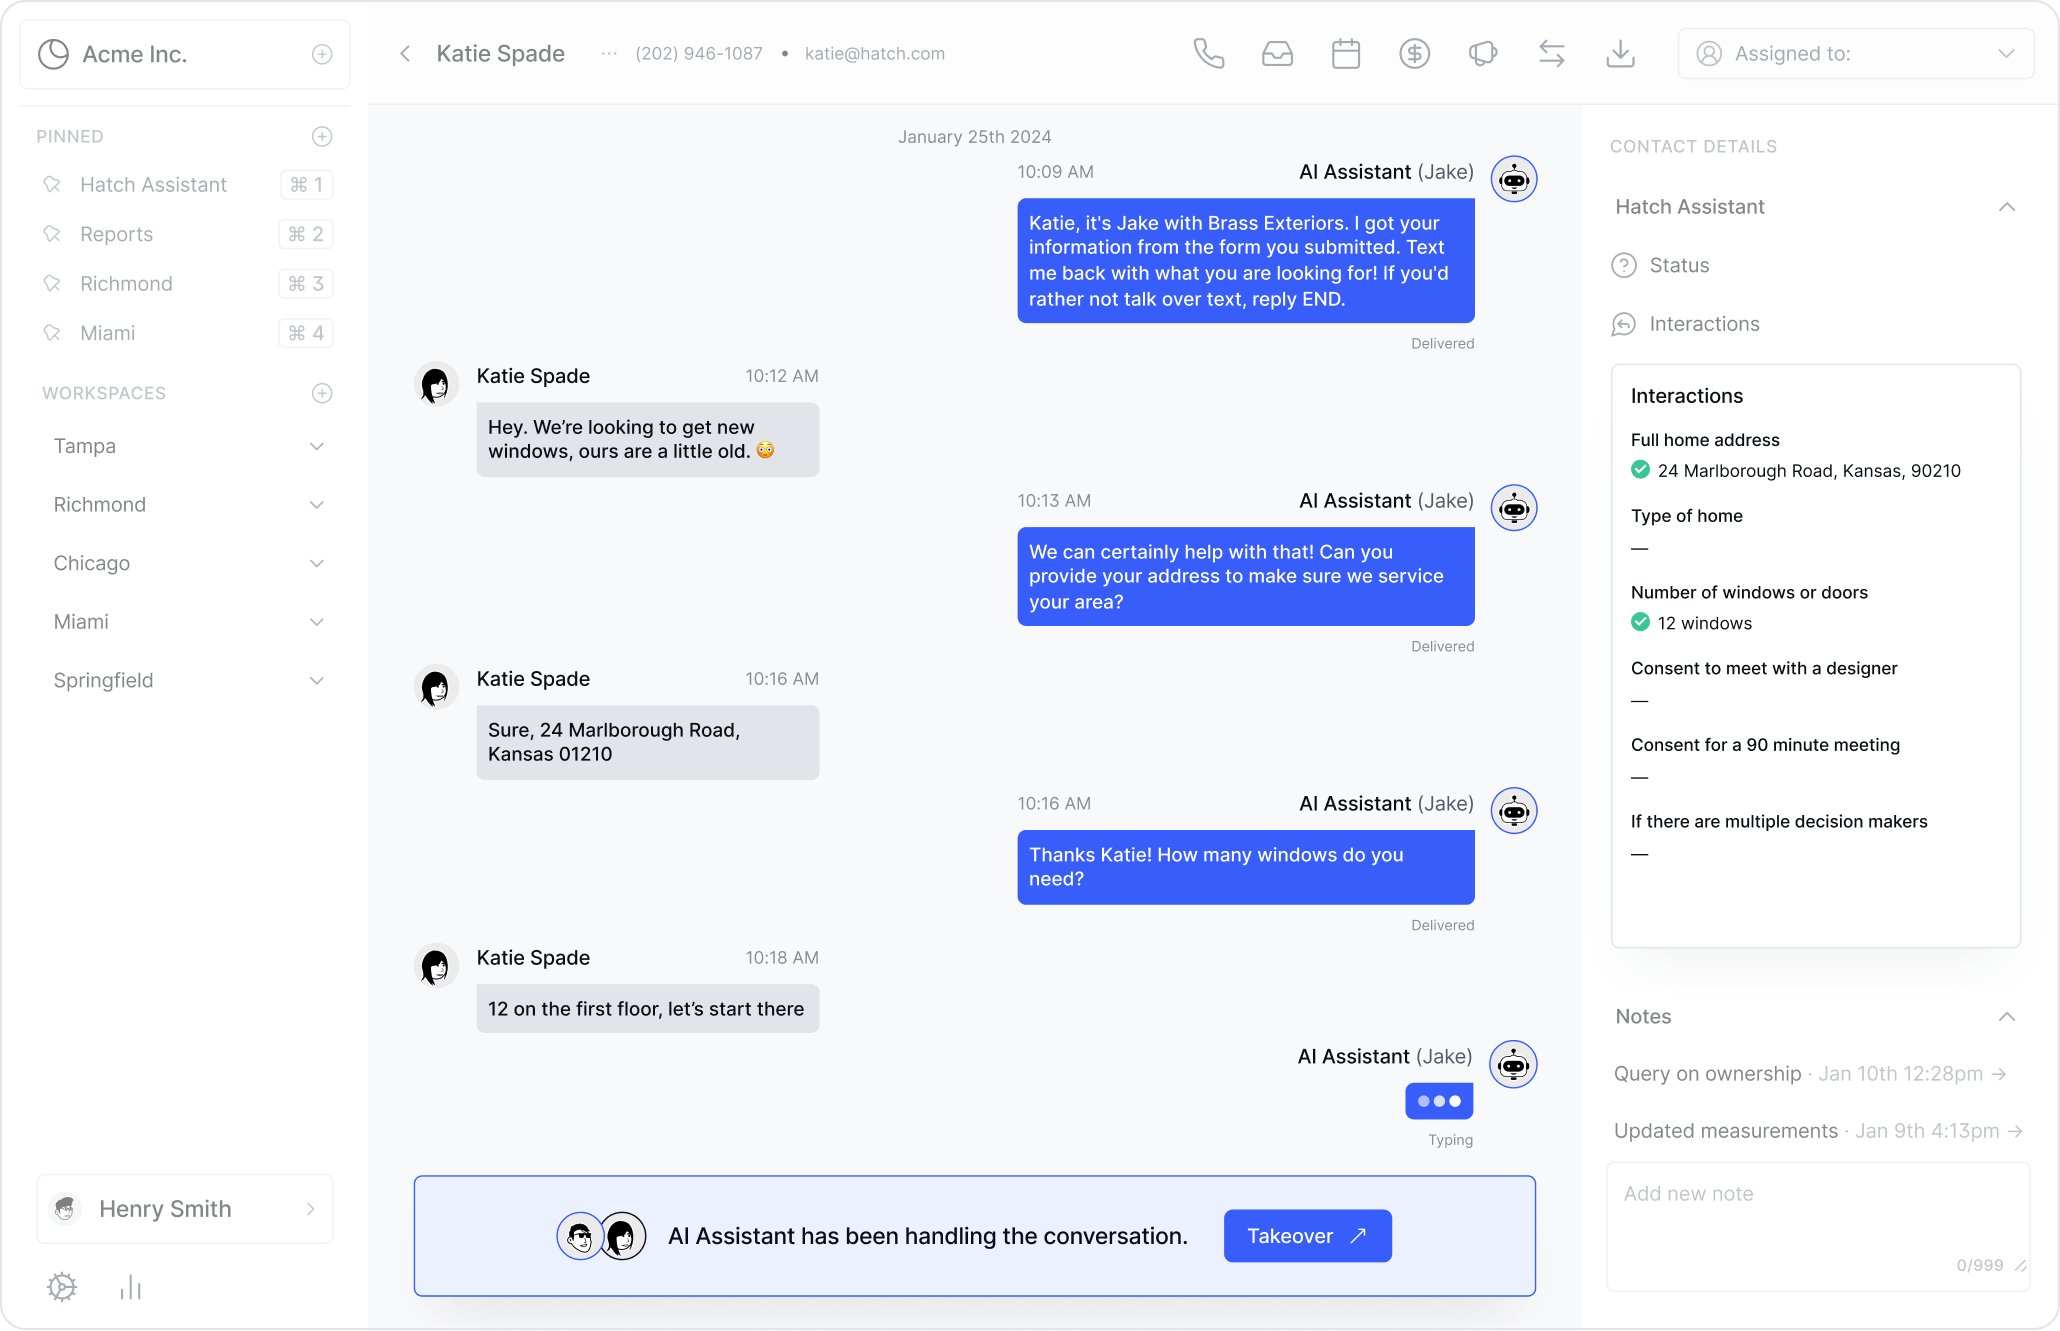Click the transfer conversation arrows icon
This screenshot has width=2060, height=1331.
[1551, 53]
